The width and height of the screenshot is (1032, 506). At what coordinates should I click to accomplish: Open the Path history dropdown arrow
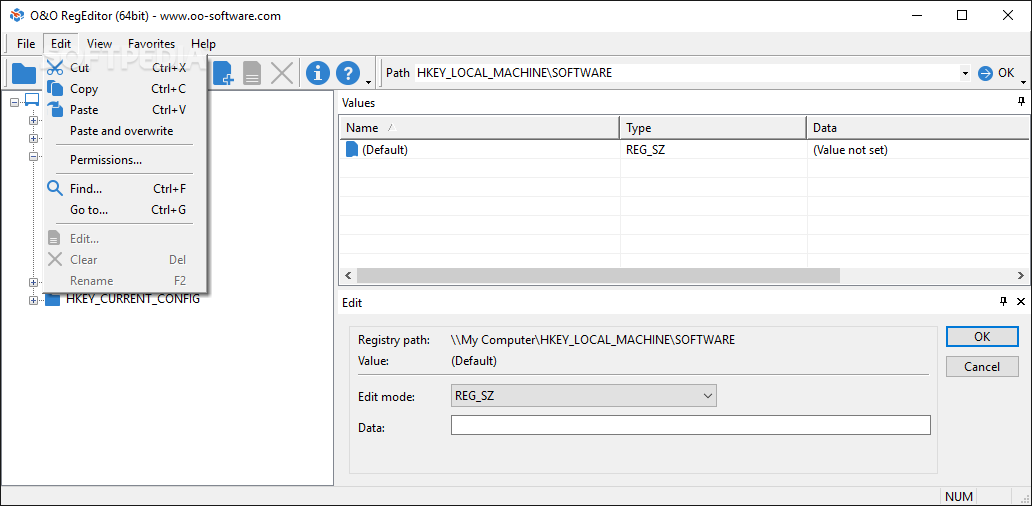(x=965, y=73)
